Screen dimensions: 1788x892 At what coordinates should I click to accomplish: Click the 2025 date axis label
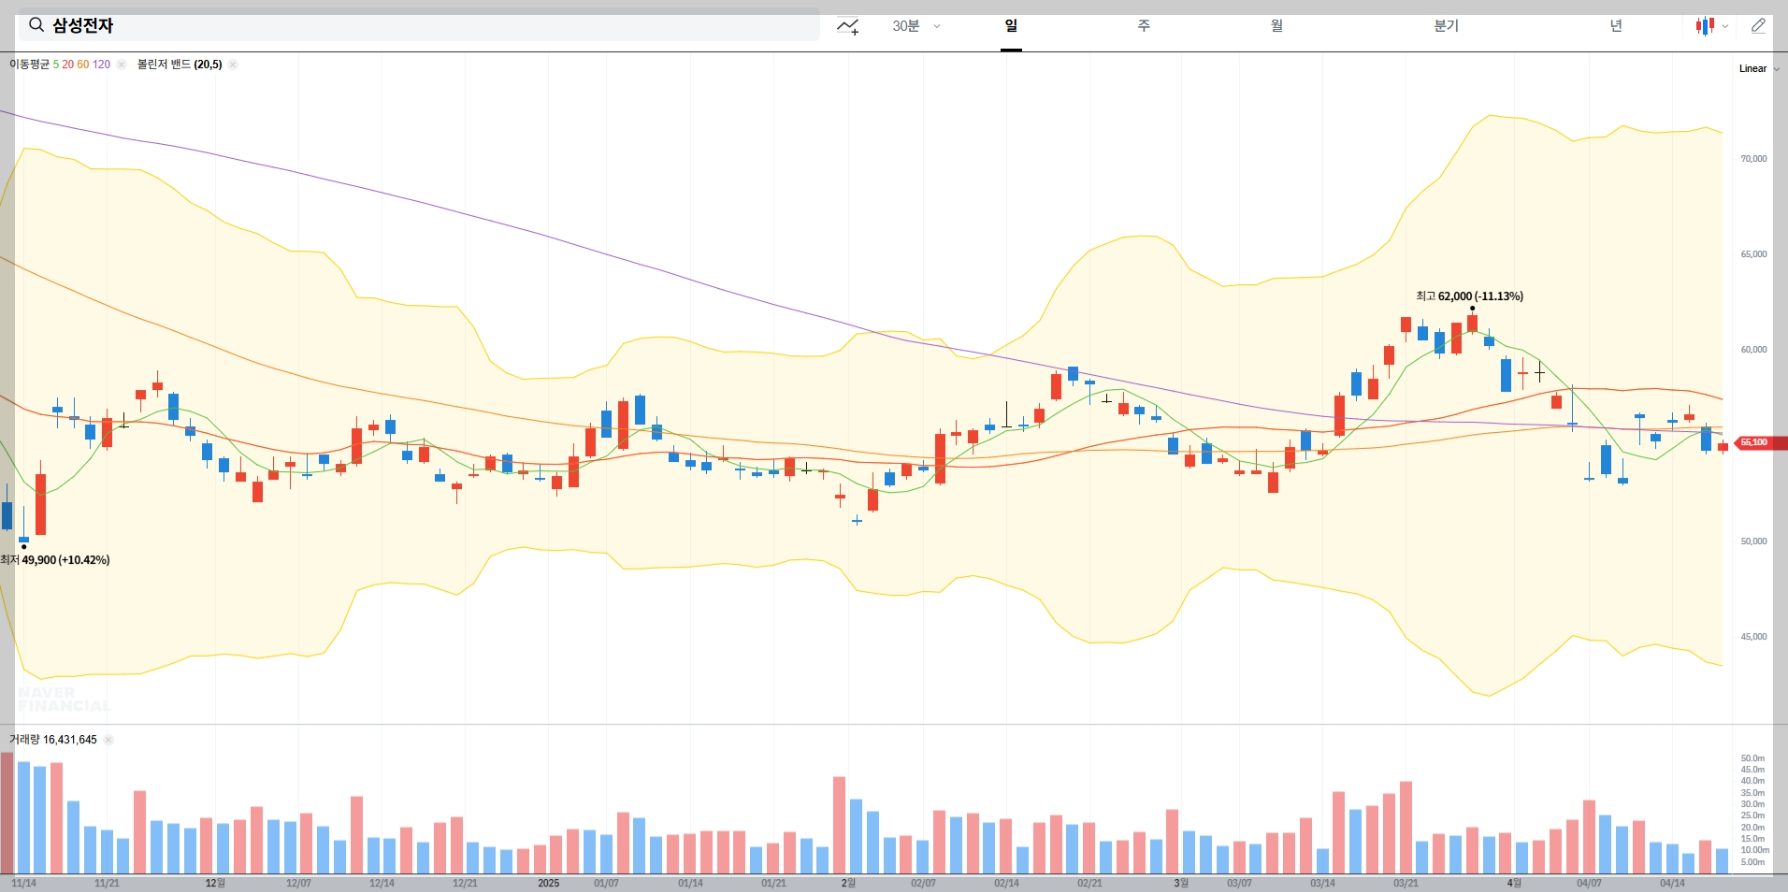click(548, 883)
